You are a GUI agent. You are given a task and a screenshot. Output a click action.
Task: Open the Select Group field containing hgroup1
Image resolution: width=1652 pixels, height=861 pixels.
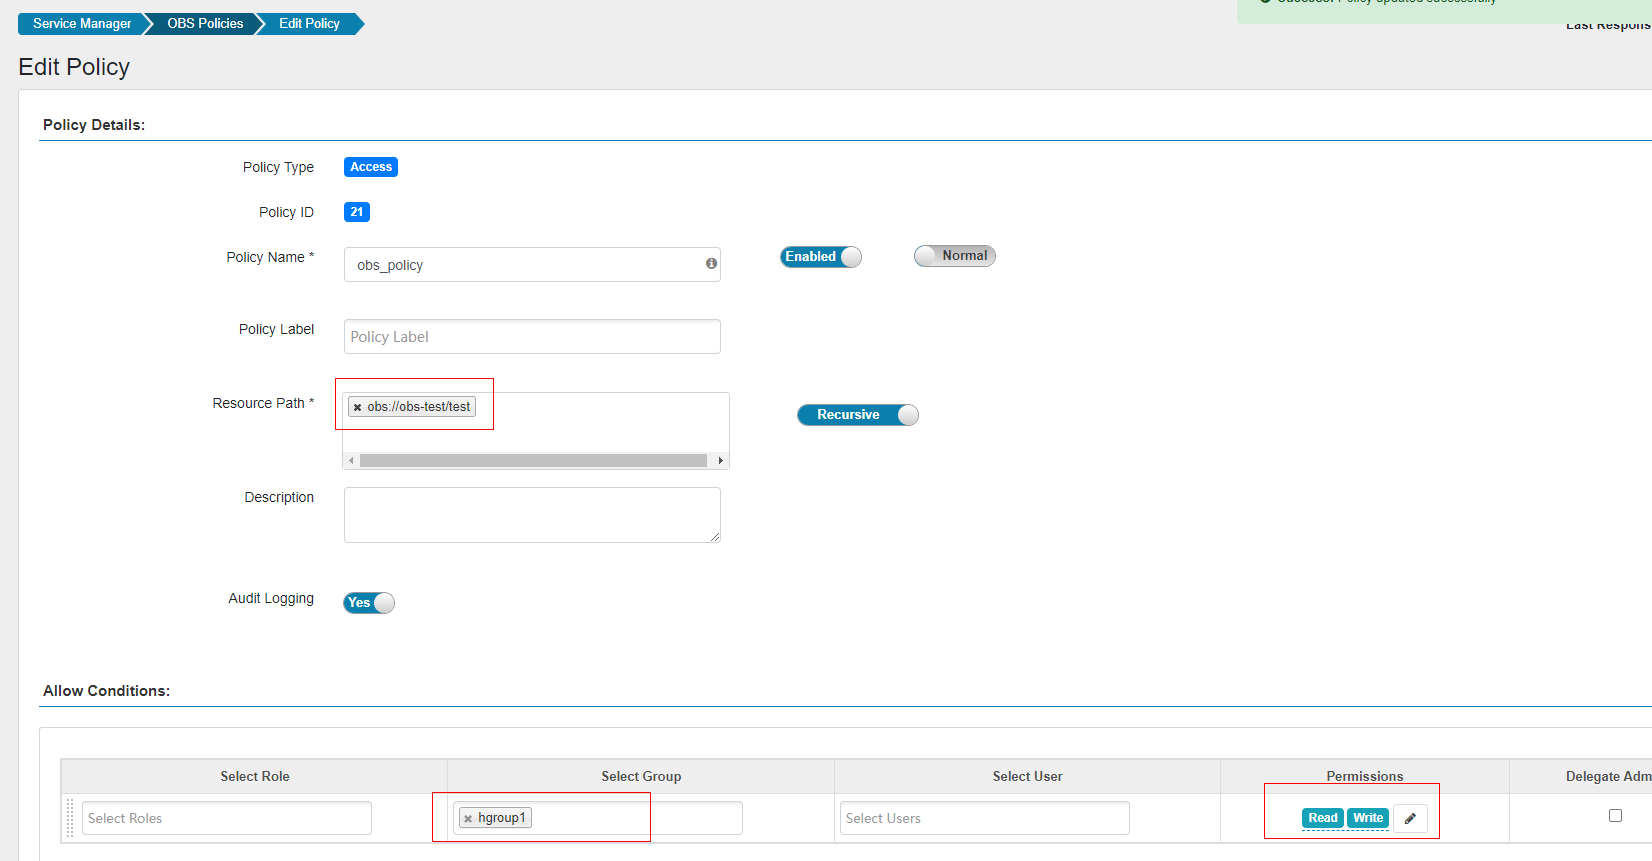598,818
